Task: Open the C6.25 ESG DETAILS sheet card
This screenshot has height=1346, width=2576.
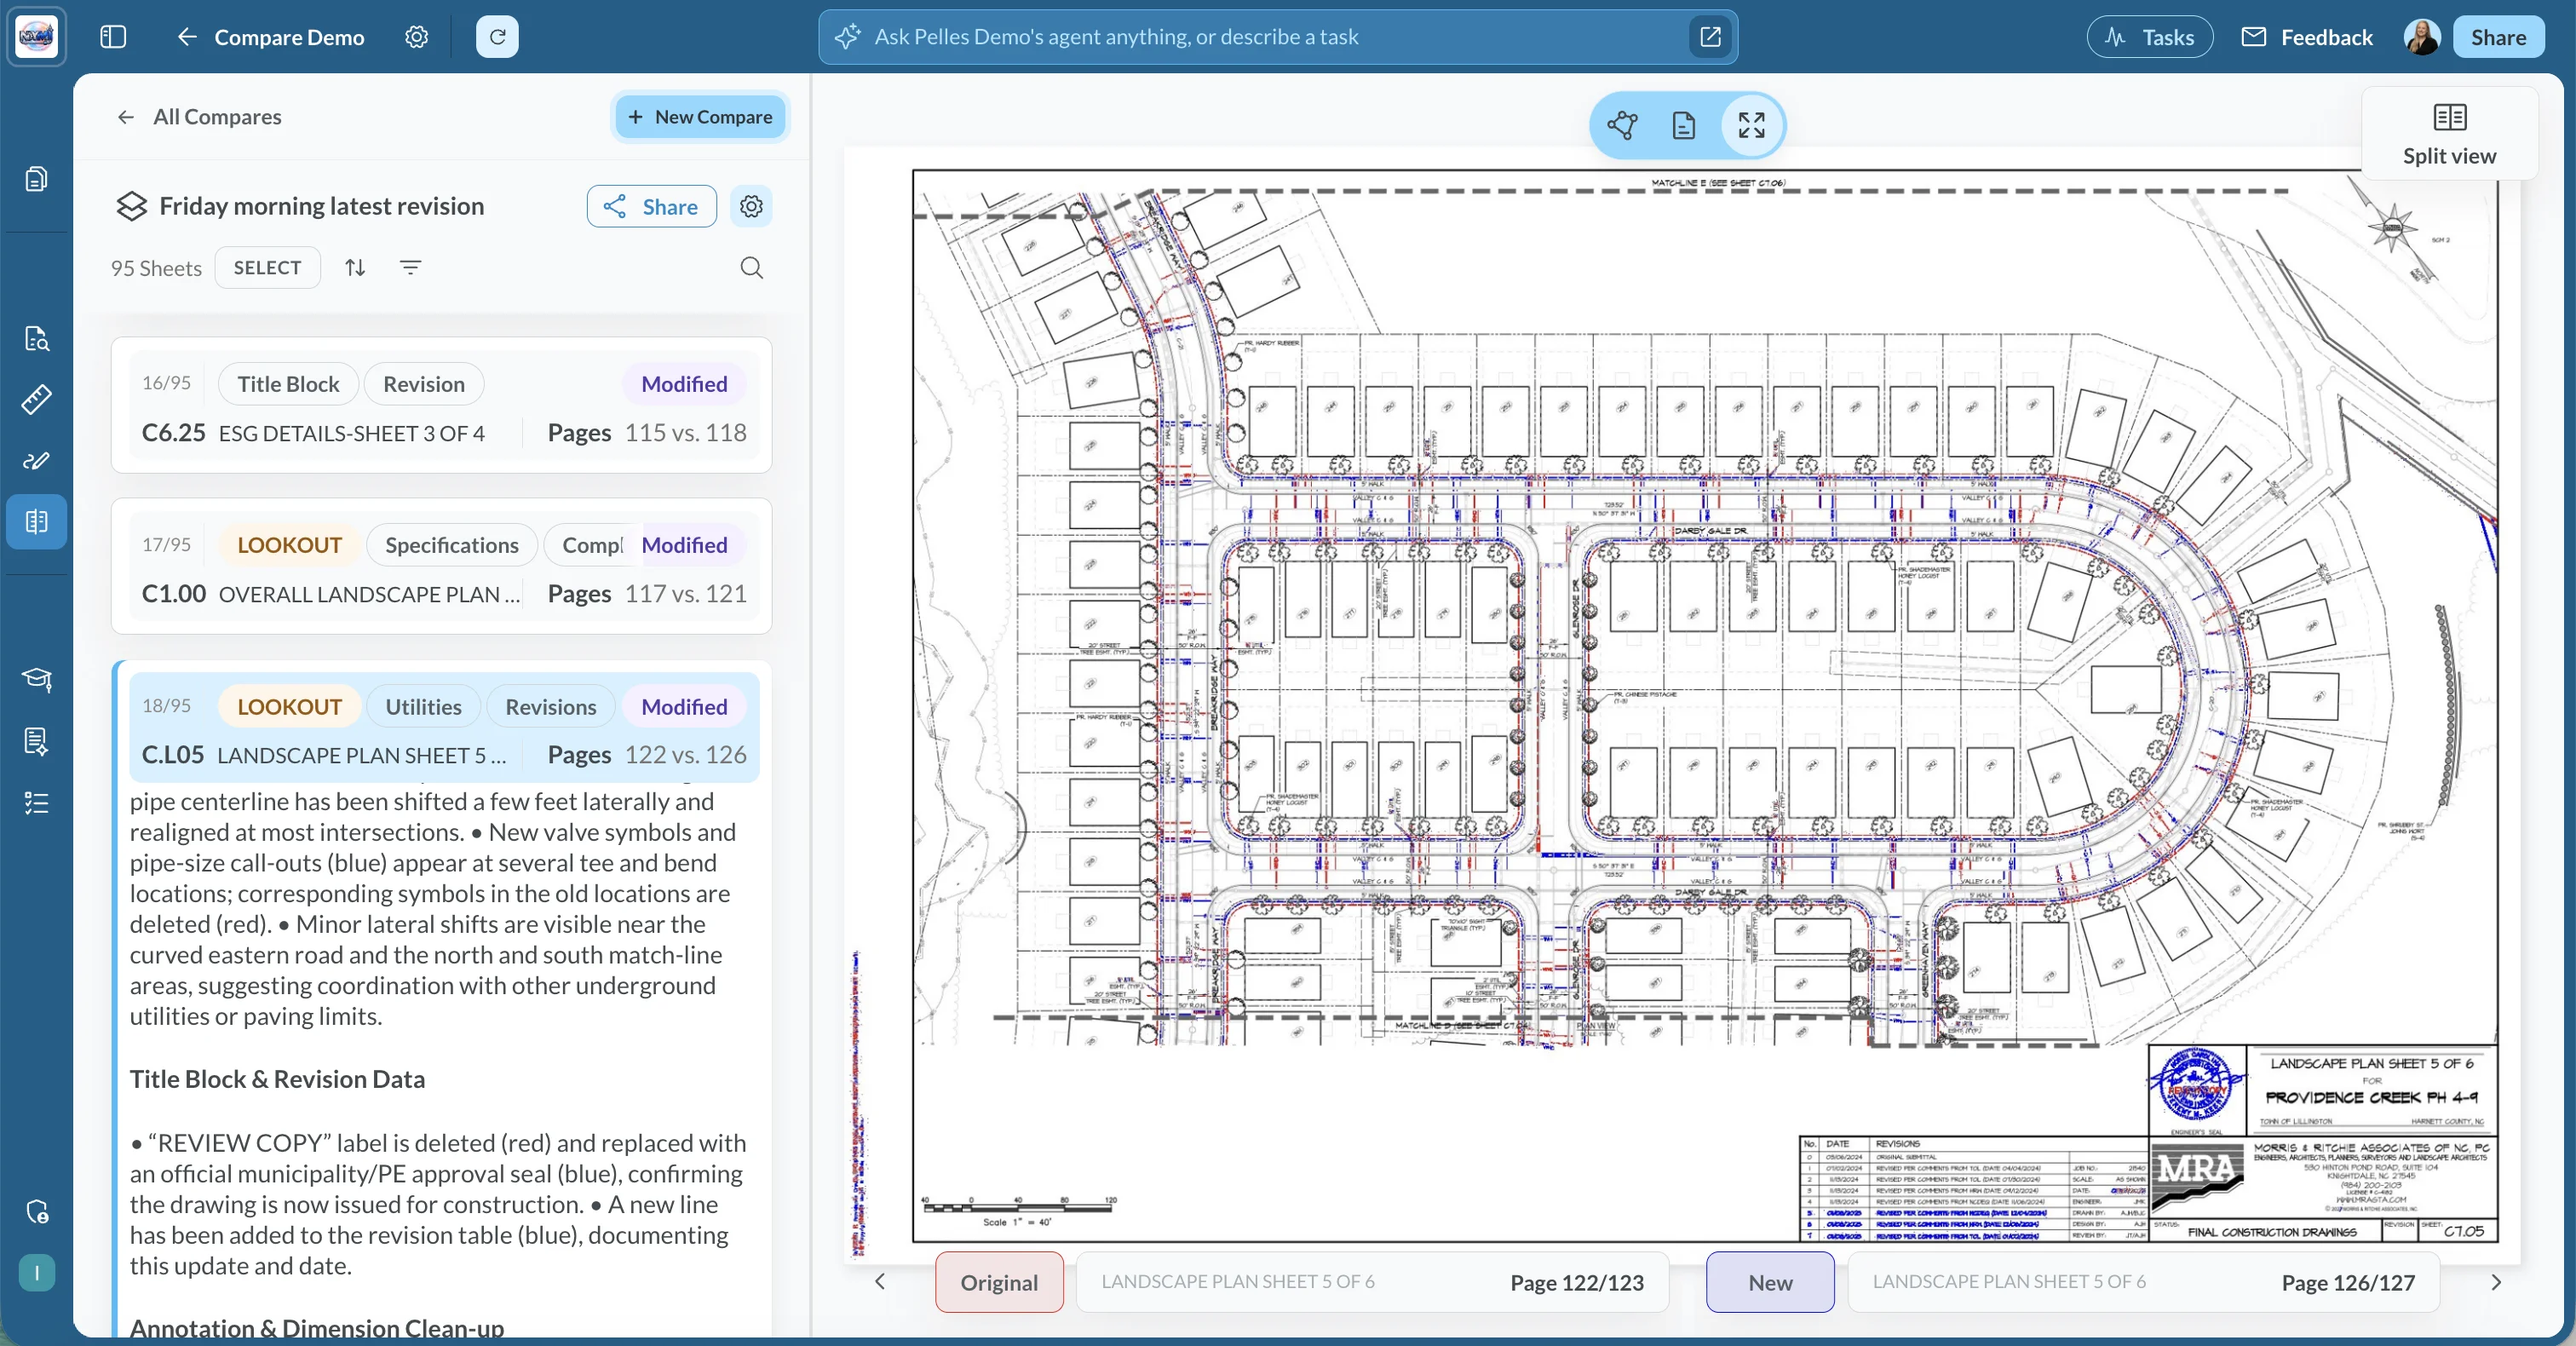Action: 442,405
